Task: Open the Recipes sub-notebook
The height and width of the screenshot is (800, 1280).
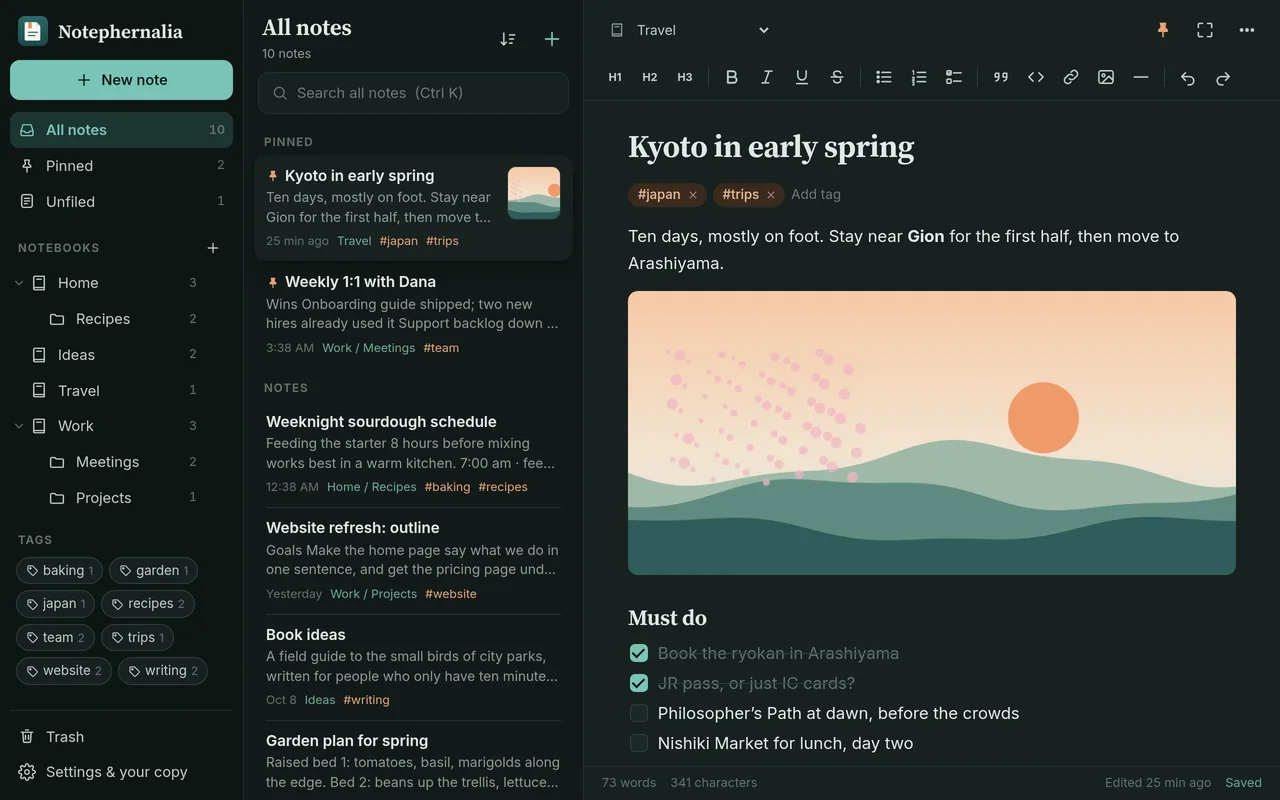Action: click(x=121, y=319)
